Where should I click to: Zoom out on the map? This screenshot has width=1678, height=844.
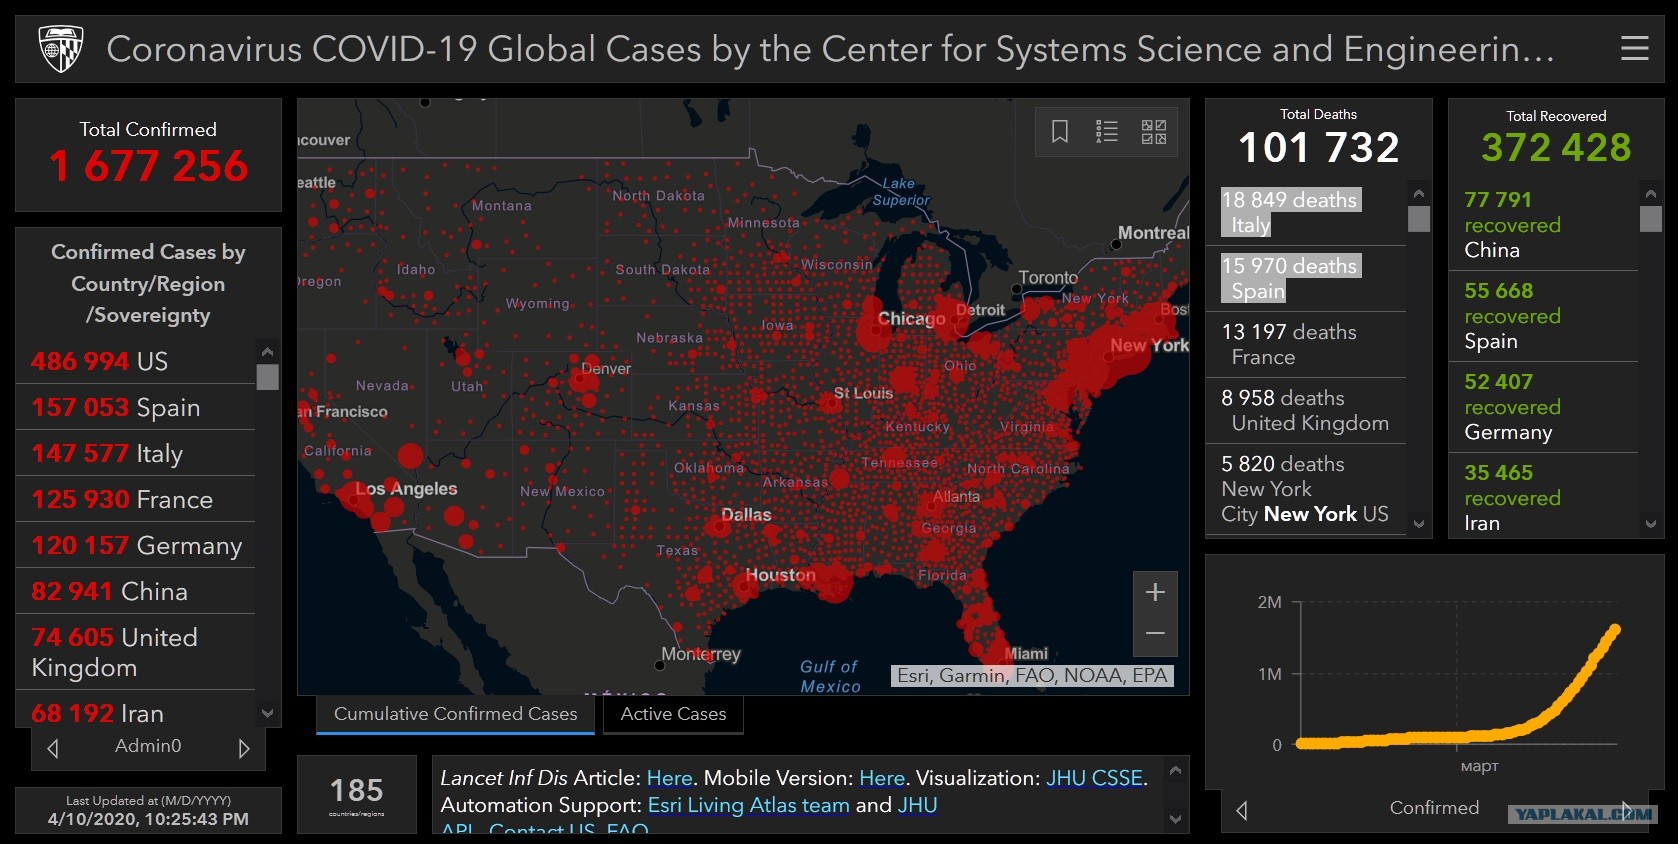point(1155,634)
